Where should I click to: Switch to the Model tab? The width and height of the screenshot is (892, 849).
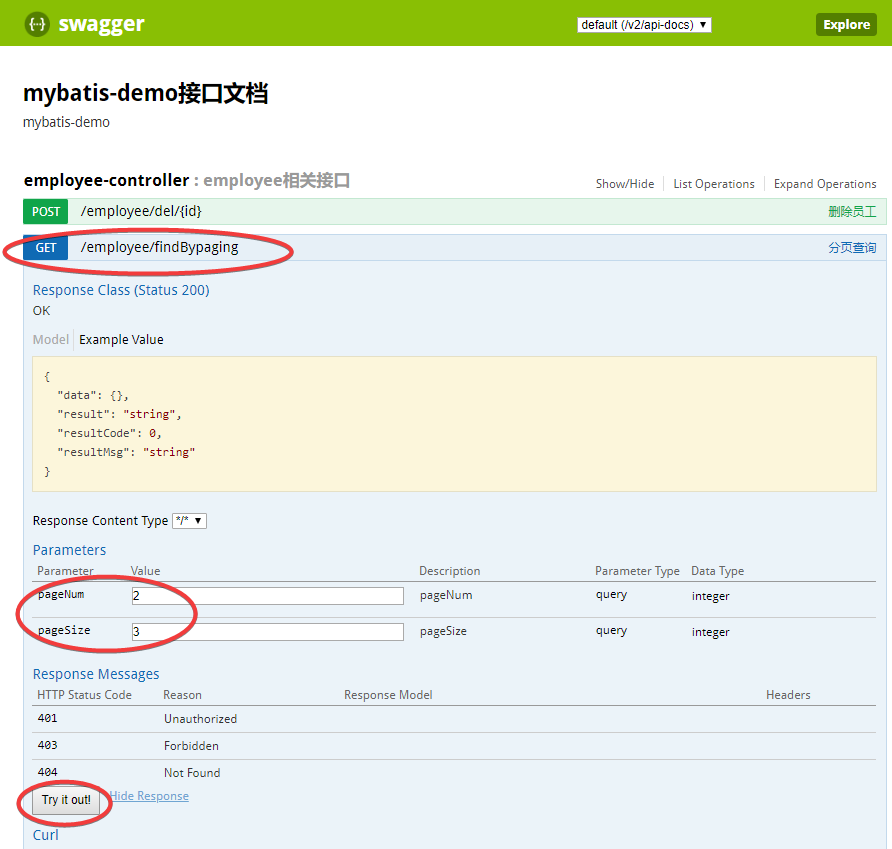tap(50, 339)
